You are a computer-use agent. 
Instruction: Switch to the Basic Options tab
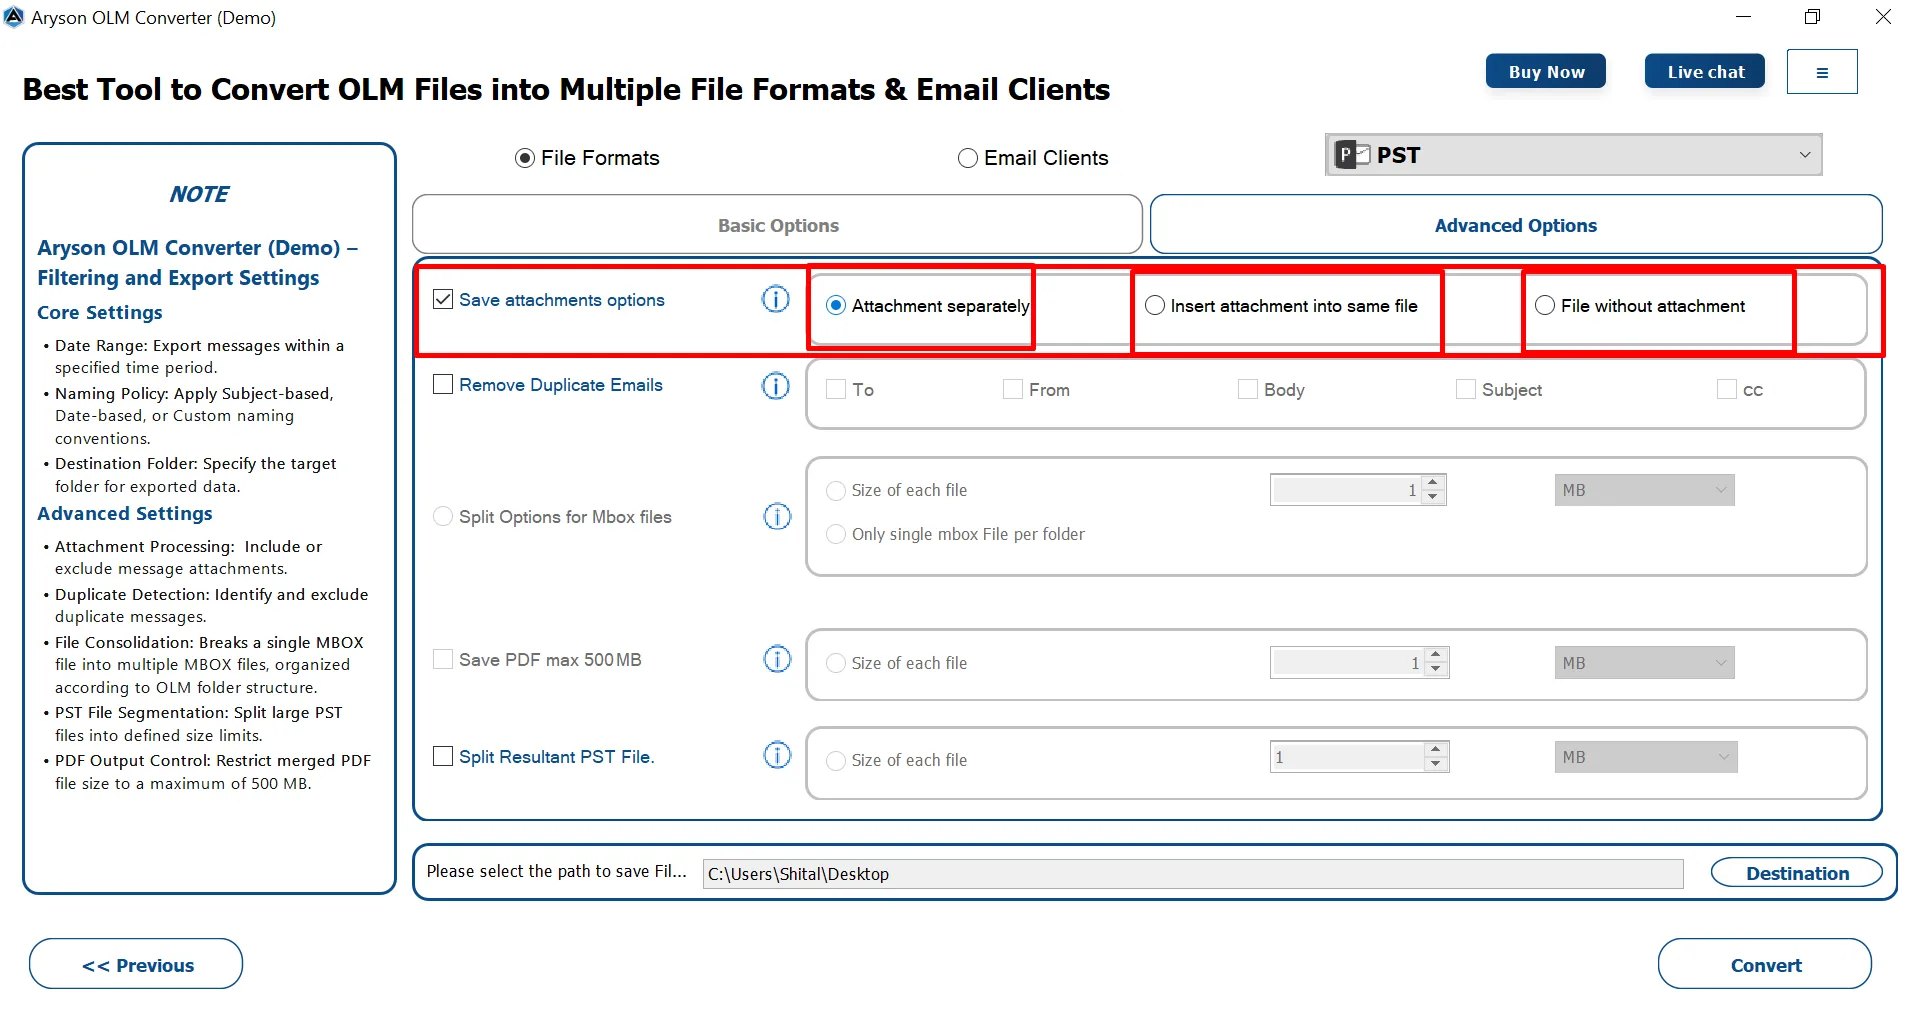[x=777, y=225]
